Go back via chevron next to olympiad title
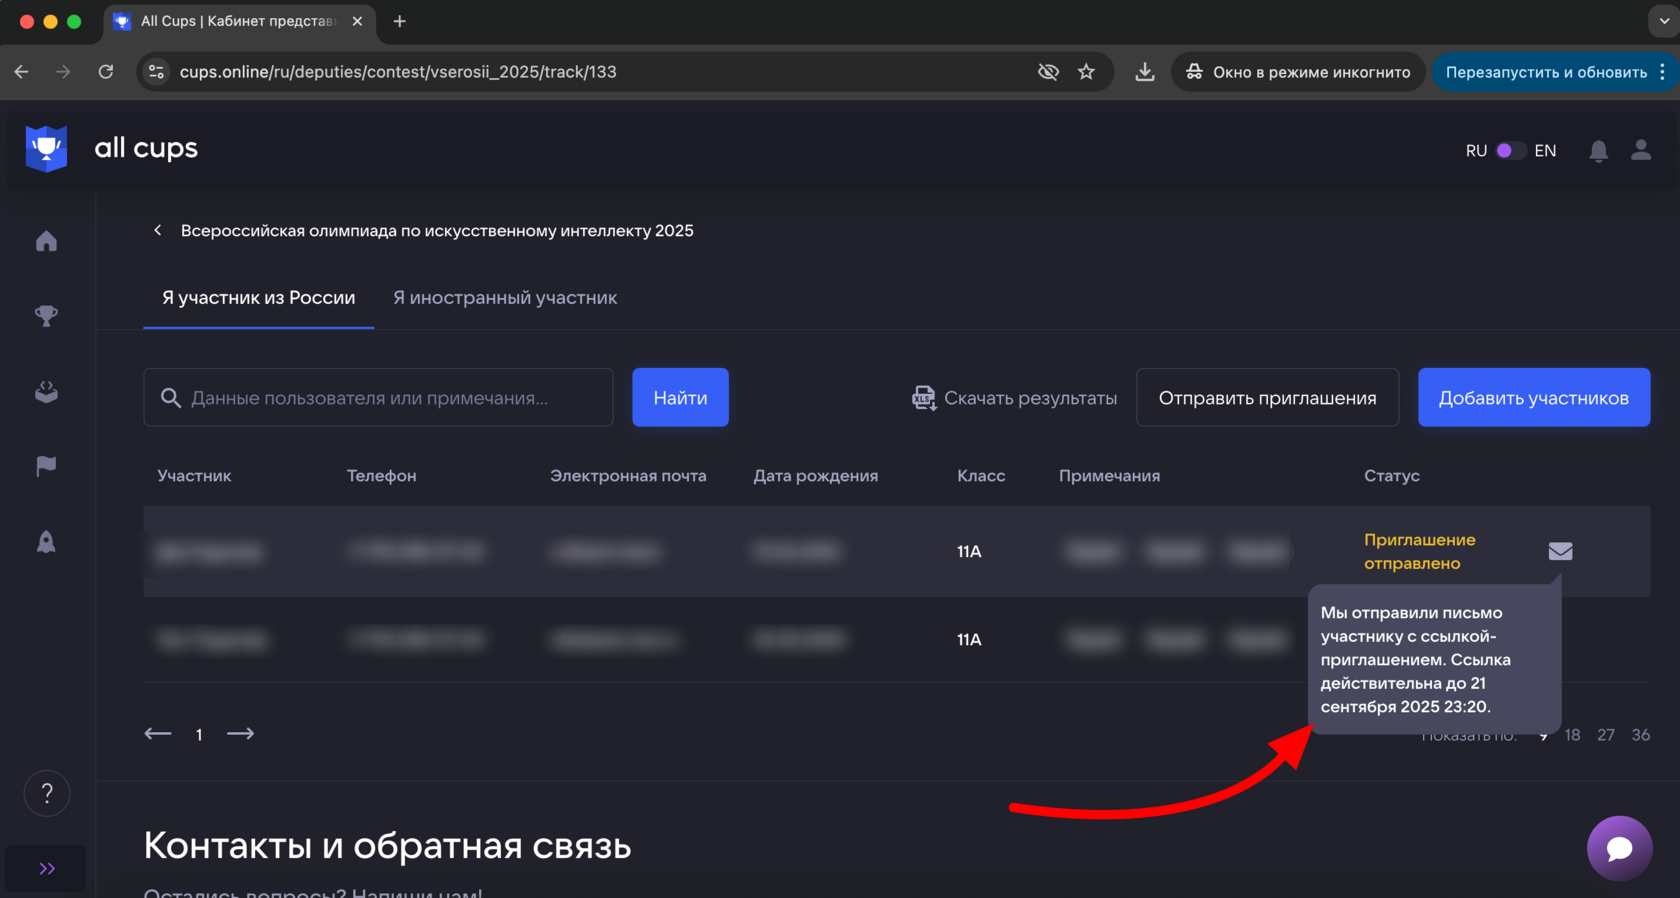This screenshot has height=898, width=1680. click(157, 230)
